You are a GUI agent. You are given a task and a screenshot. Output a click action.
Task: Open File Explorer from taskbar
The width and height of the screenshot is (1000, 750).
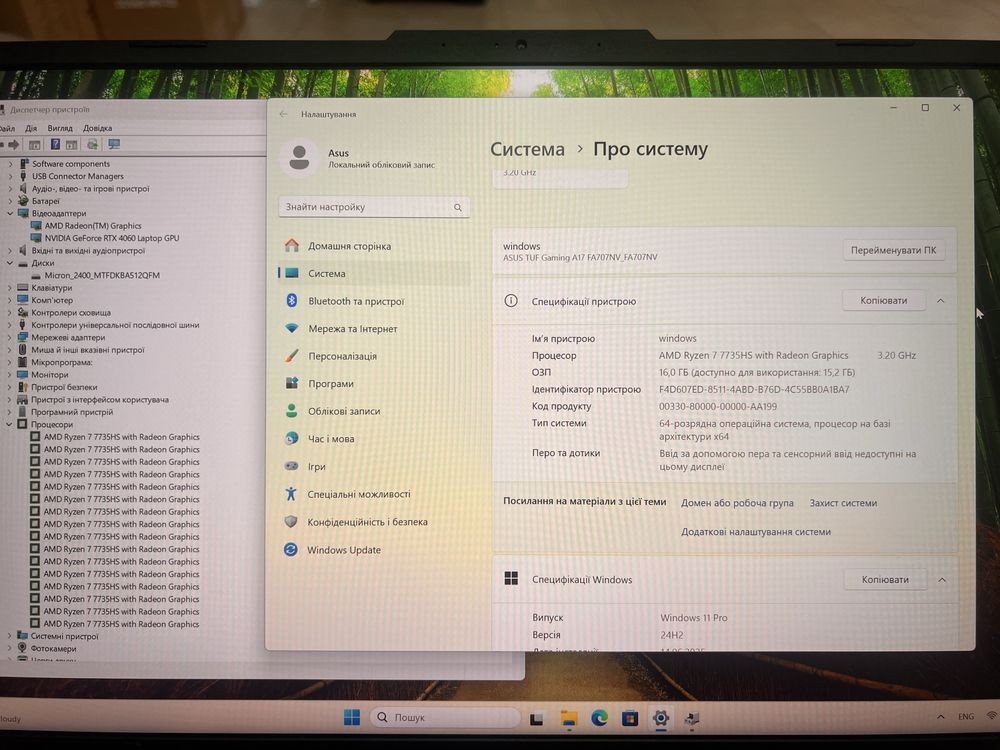(568, 719)
